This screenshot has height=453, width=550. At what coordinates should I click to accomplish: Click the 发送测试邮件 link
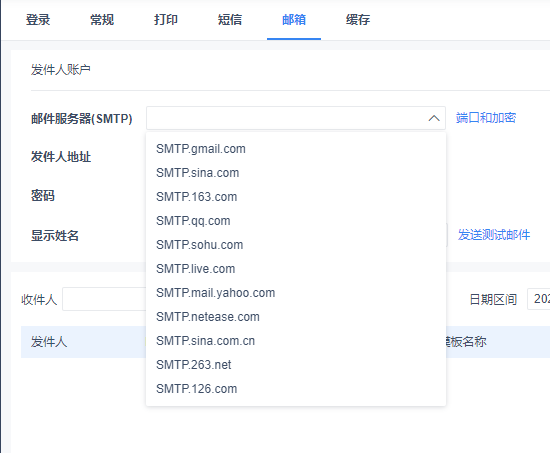pyautogui.click(x=494, y=235)
